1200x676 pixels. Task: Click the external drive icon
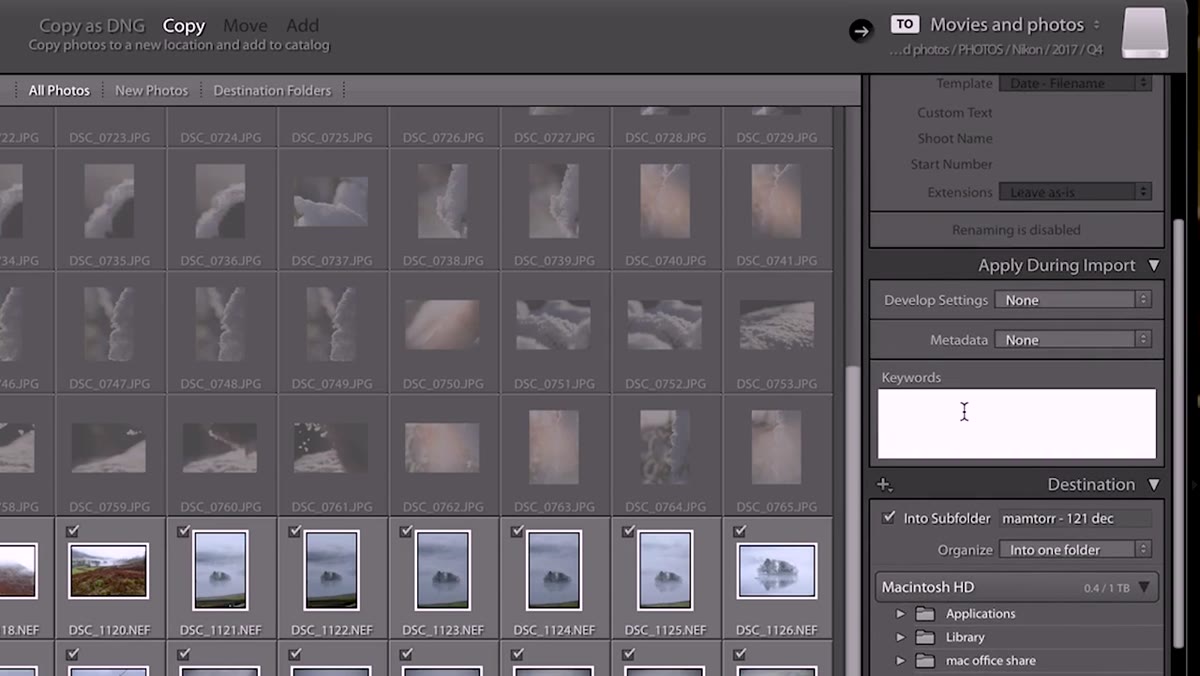[x=1145, y=34]
